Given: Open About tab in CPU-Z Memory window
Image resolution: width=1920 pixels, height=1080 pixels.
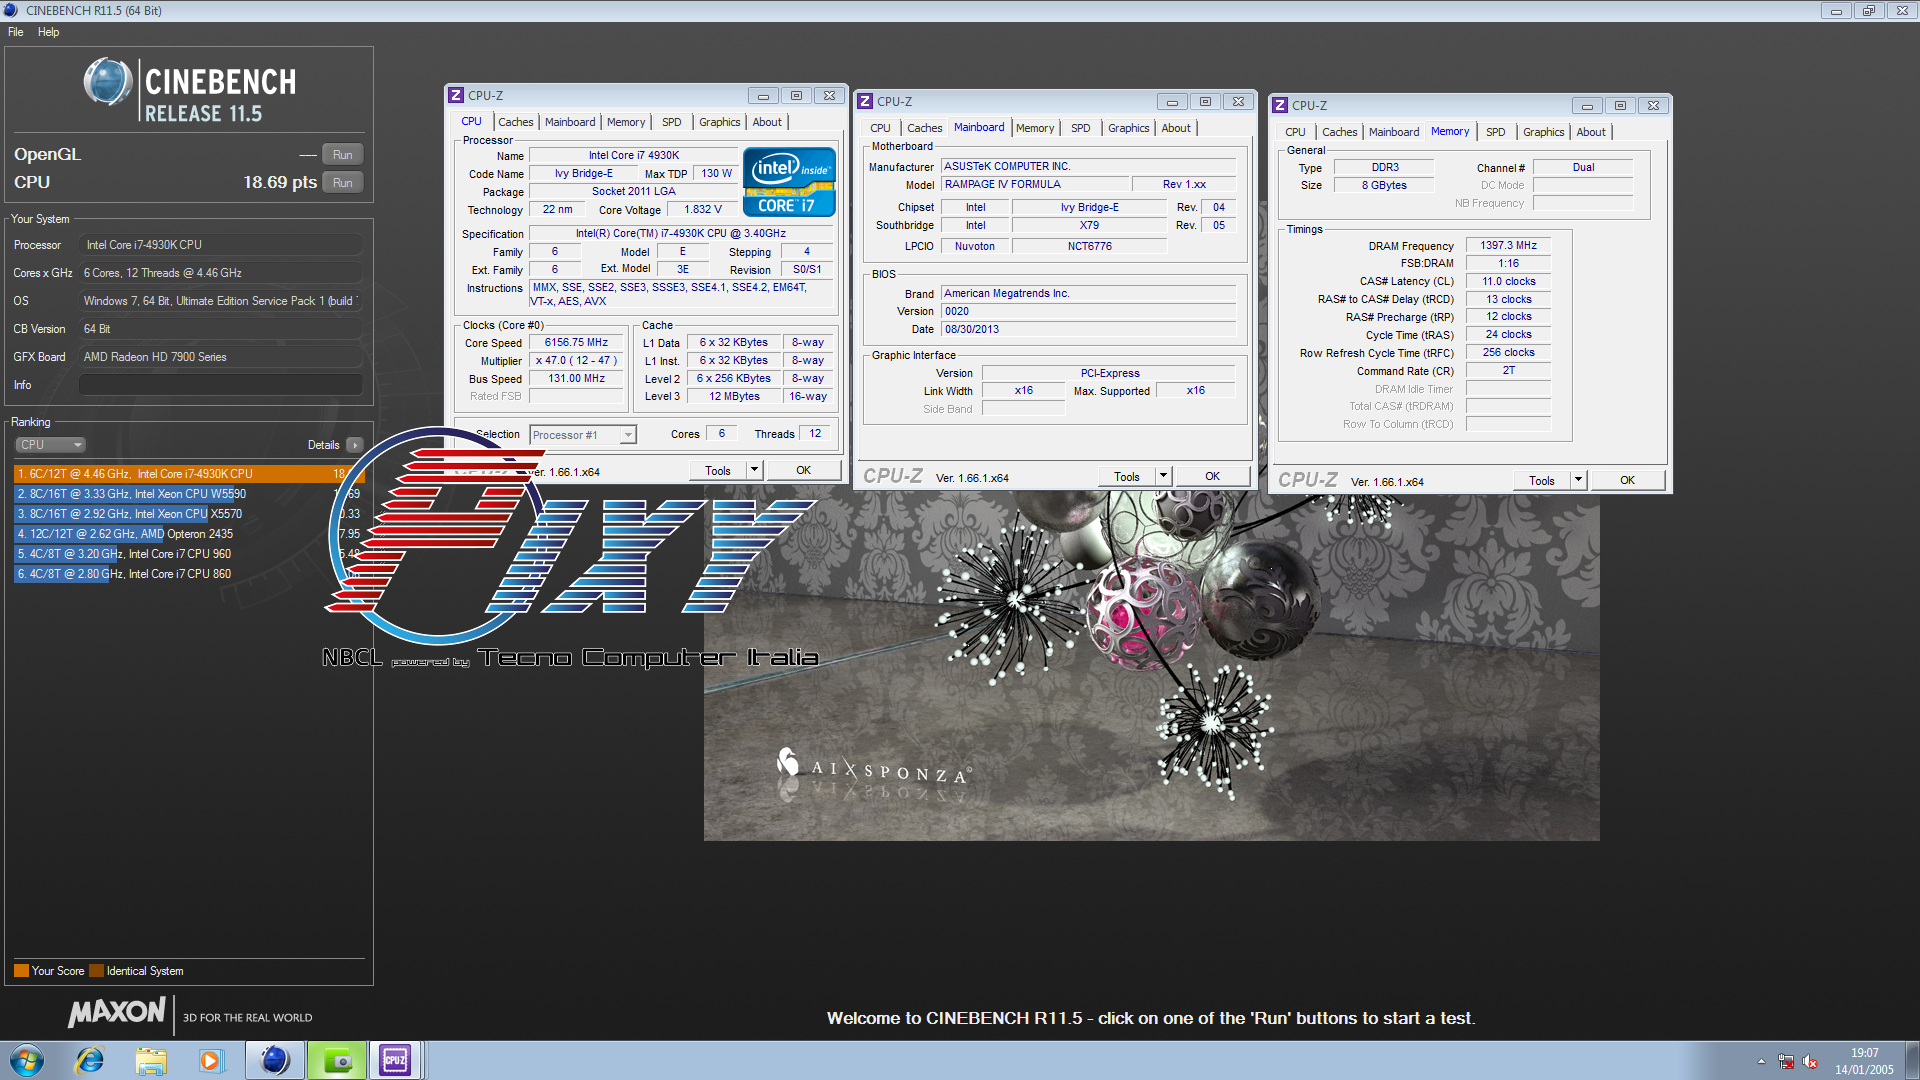Looking at the screenshot, I should 1591,132.
